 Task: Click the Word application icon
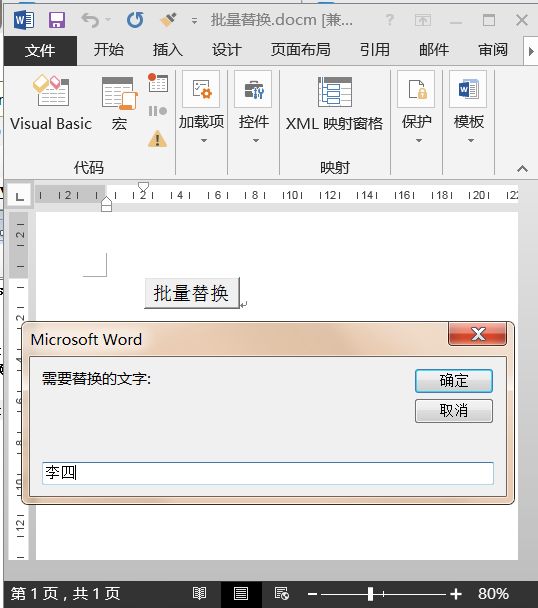pyautogui.click(x=24, y=20)
